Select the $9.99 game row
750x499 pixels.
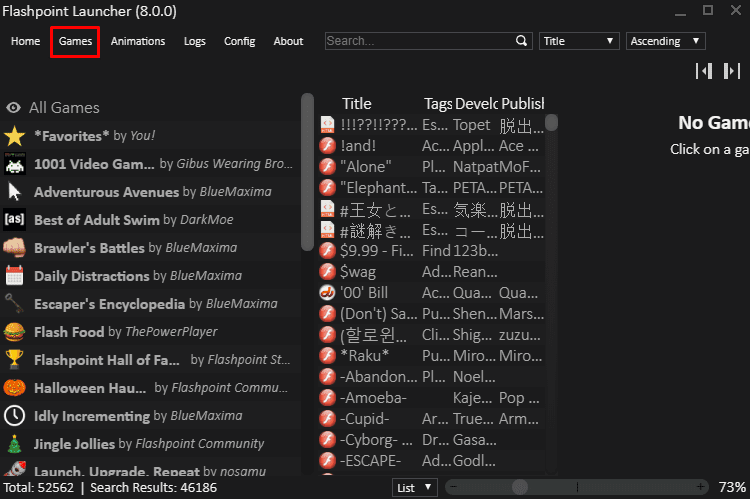[431, 250]
